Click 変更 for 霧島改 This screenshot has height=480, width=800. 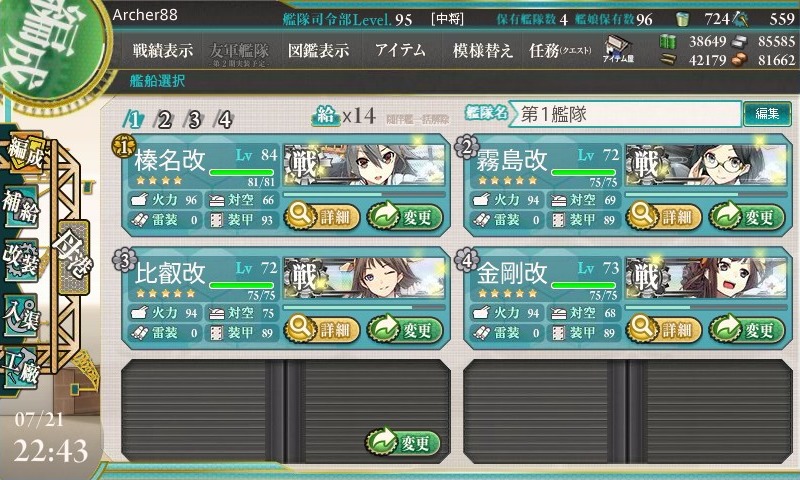coord(746,216)
